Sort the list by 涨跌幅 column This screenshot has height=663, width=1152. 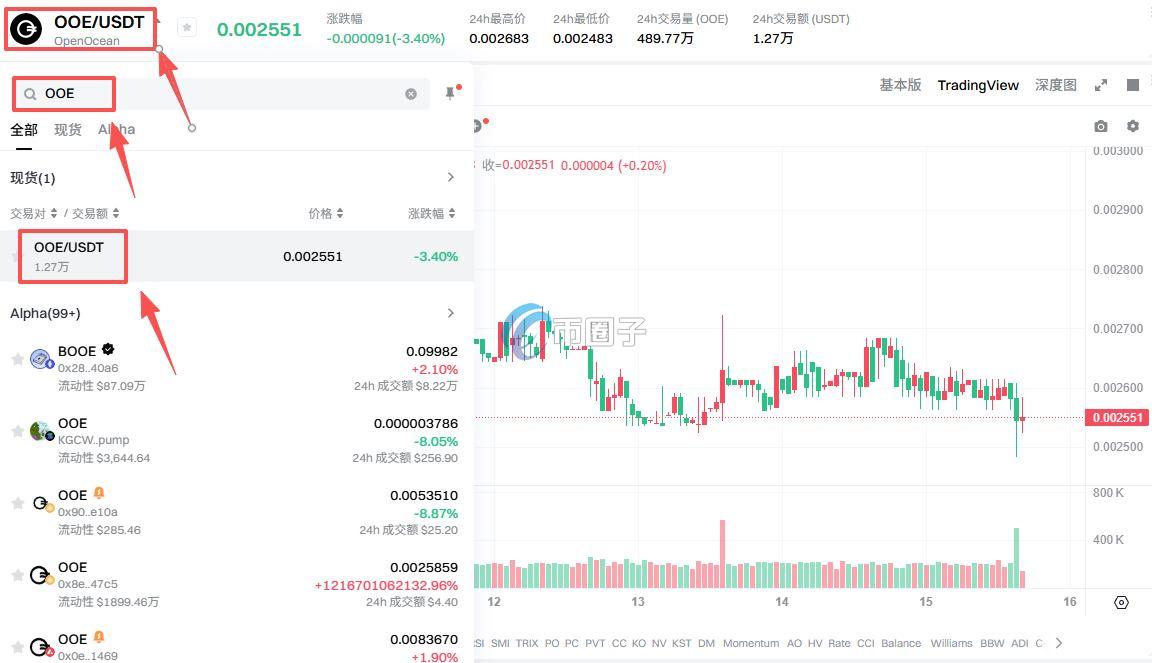[x=431, y=214]
